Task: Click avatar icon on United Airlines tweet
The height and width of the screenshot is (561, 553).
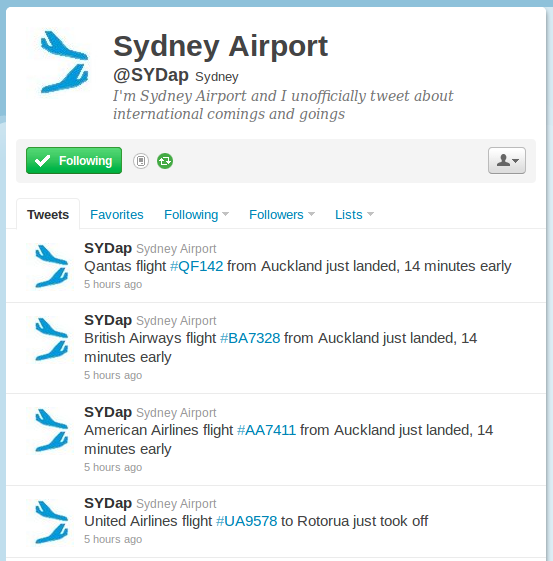Action: [x=51, y=522]
